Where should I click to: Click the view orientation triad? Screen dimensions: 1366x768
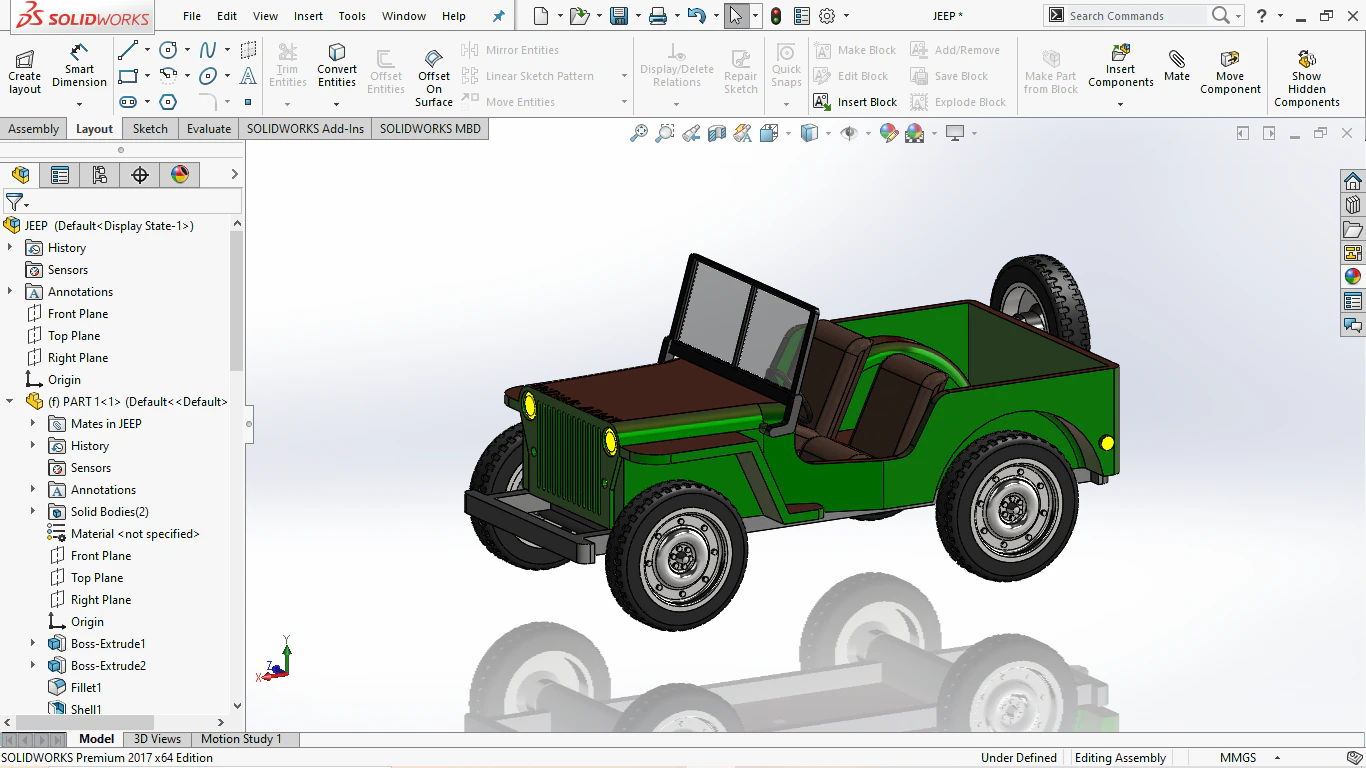[x=274, y=660]
